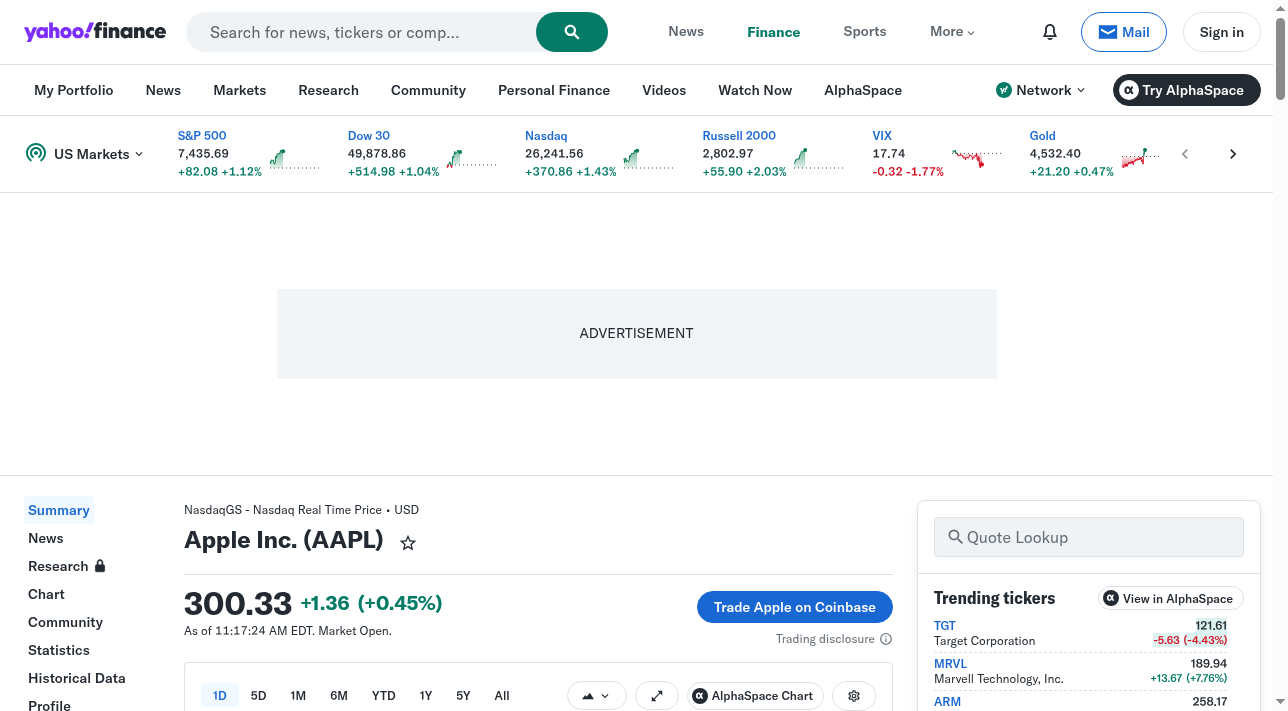Select the 6M chart range
Viewport: 1288px width, 711px height.
point(339,696)
